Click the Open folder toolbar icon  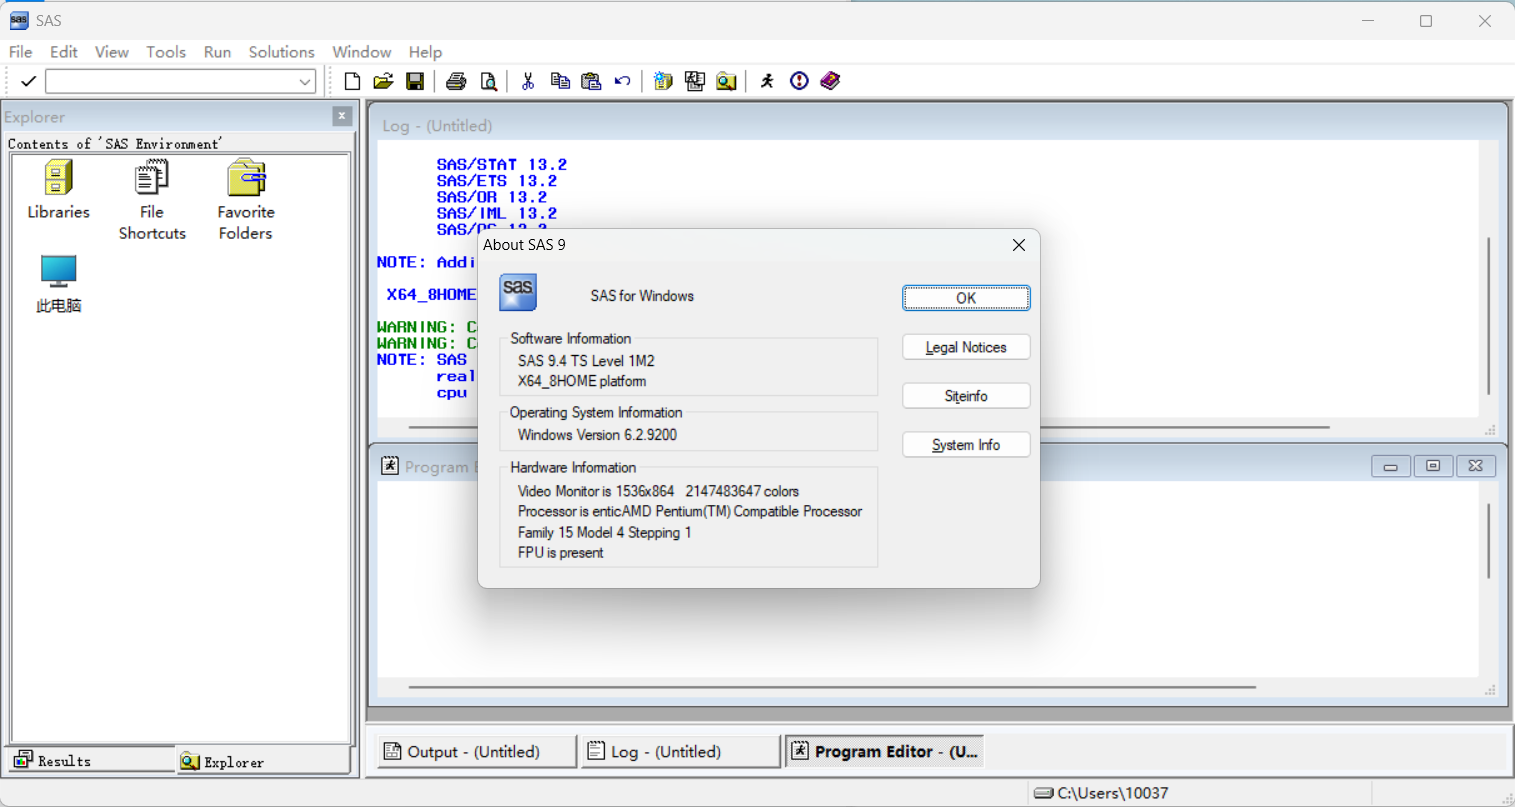[383, 81]
